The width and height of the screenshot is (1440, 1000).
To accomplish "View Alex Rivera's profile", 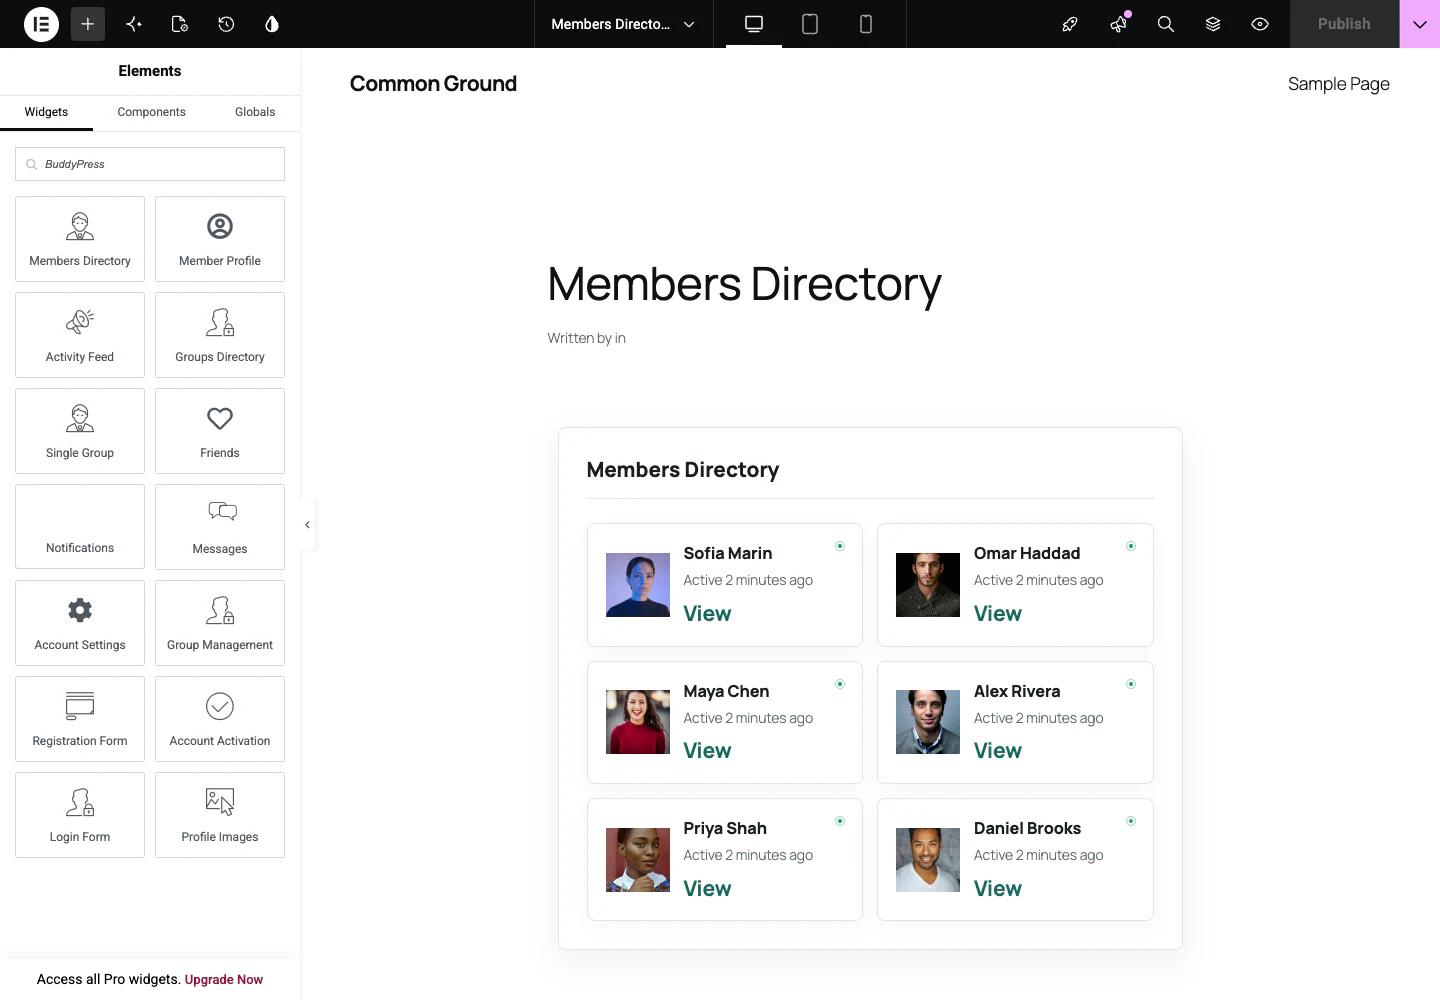I will click(x=998, y=751).
